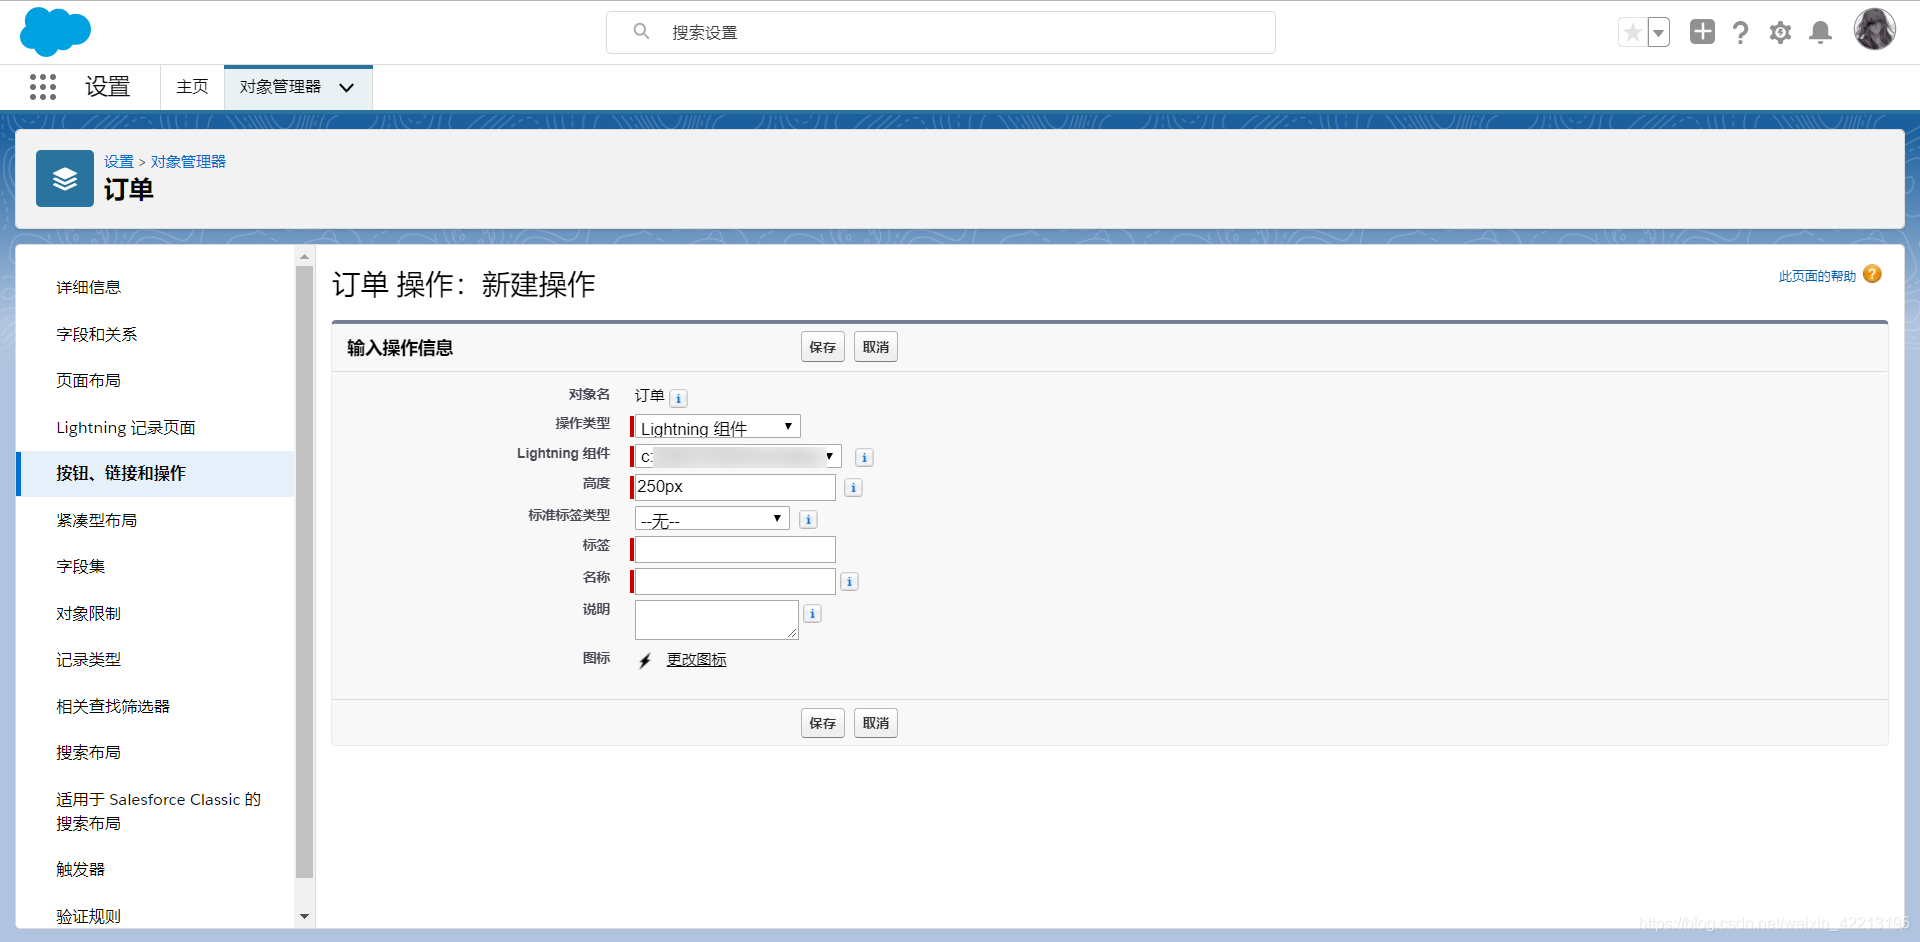Click the 订单 object layers icon
The width and height of the screenshot is (1920, 942).
(65, 179)
